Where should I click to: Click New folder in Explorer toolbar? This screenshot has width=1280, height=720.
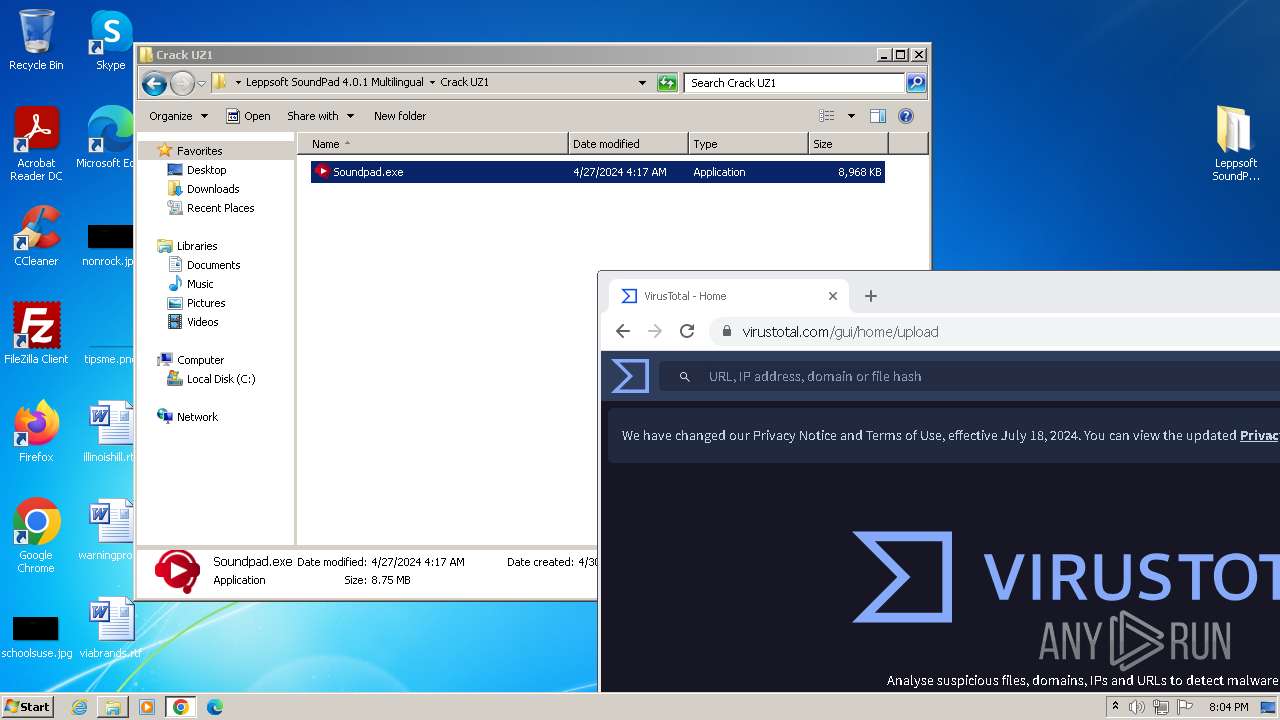(x=400, y=116)
